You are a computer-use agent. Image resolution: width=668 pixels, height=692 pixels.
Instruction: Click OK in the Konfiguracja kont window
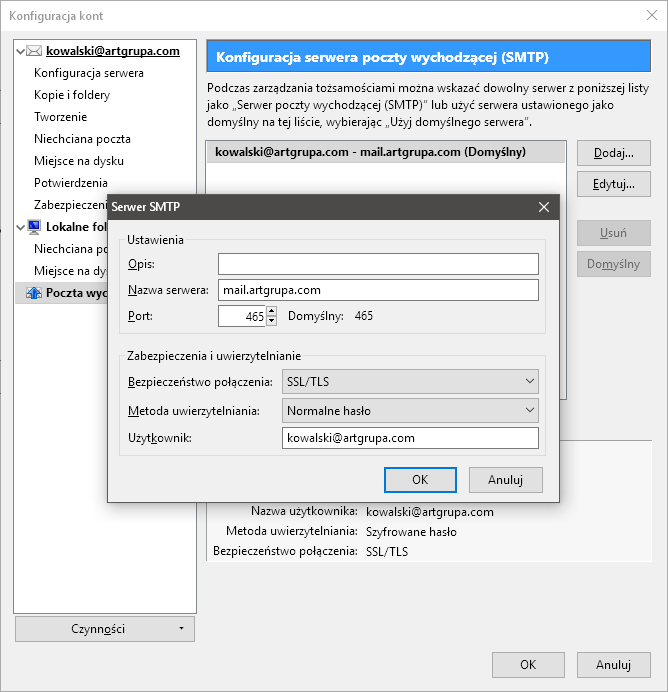point(528,665)
